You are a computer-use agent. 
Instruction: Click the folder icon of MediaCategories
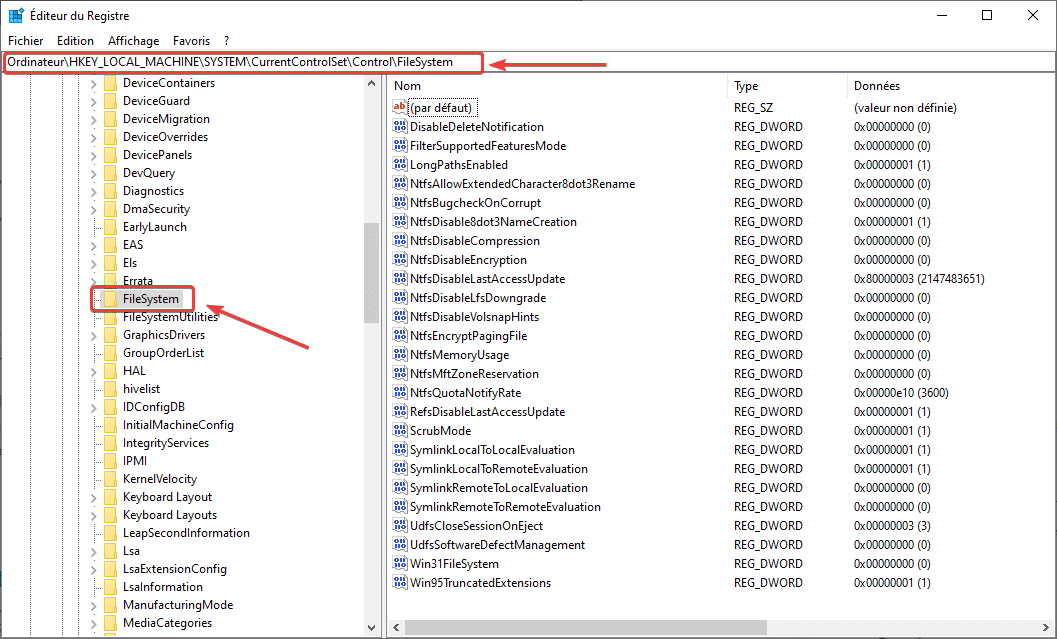[111, 623]
